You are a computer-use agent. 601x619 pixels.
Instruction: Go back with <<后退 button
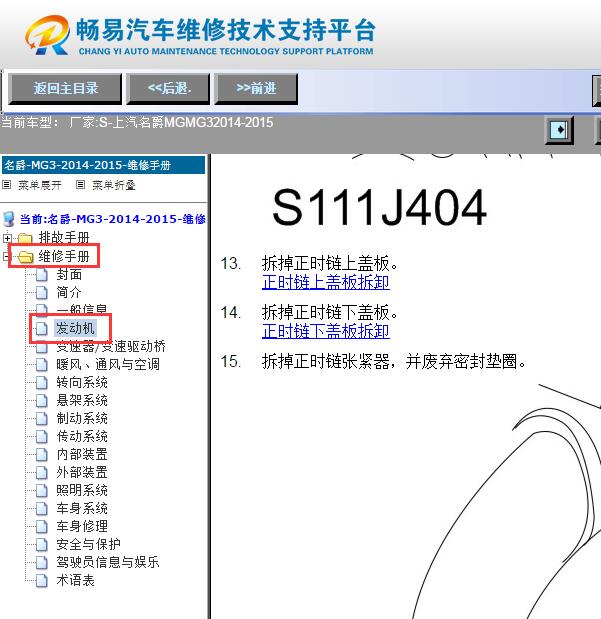point(168,88)
